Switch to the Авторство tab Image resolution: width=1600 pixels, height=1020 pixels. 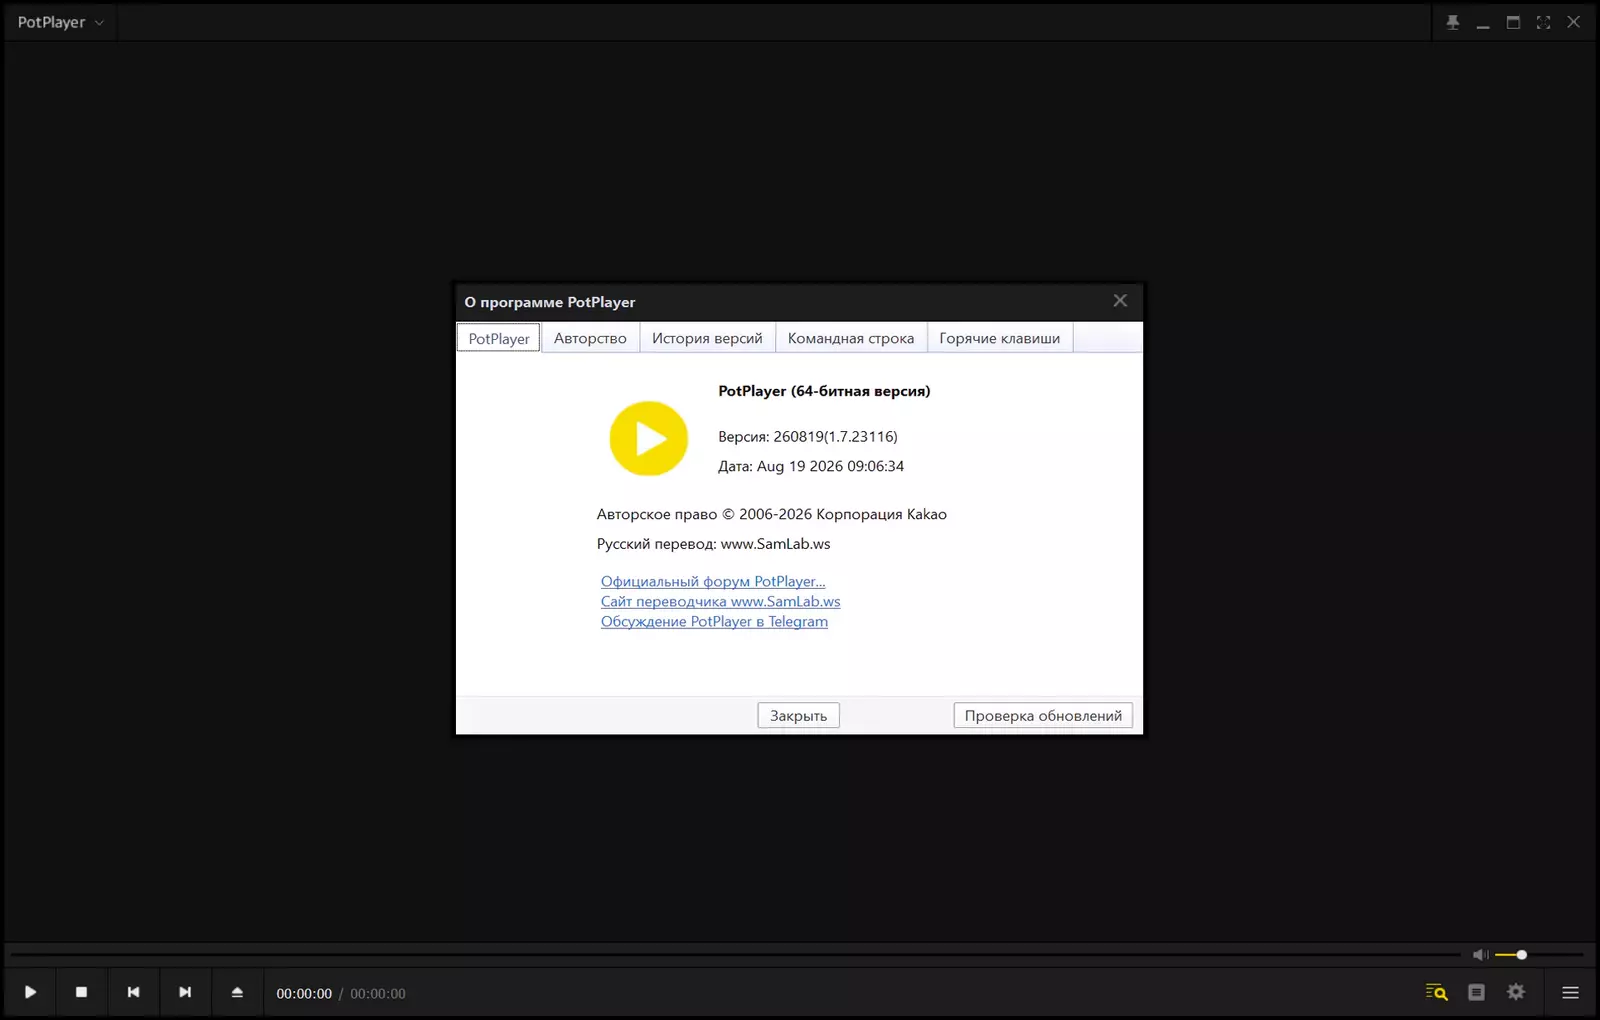590,338
